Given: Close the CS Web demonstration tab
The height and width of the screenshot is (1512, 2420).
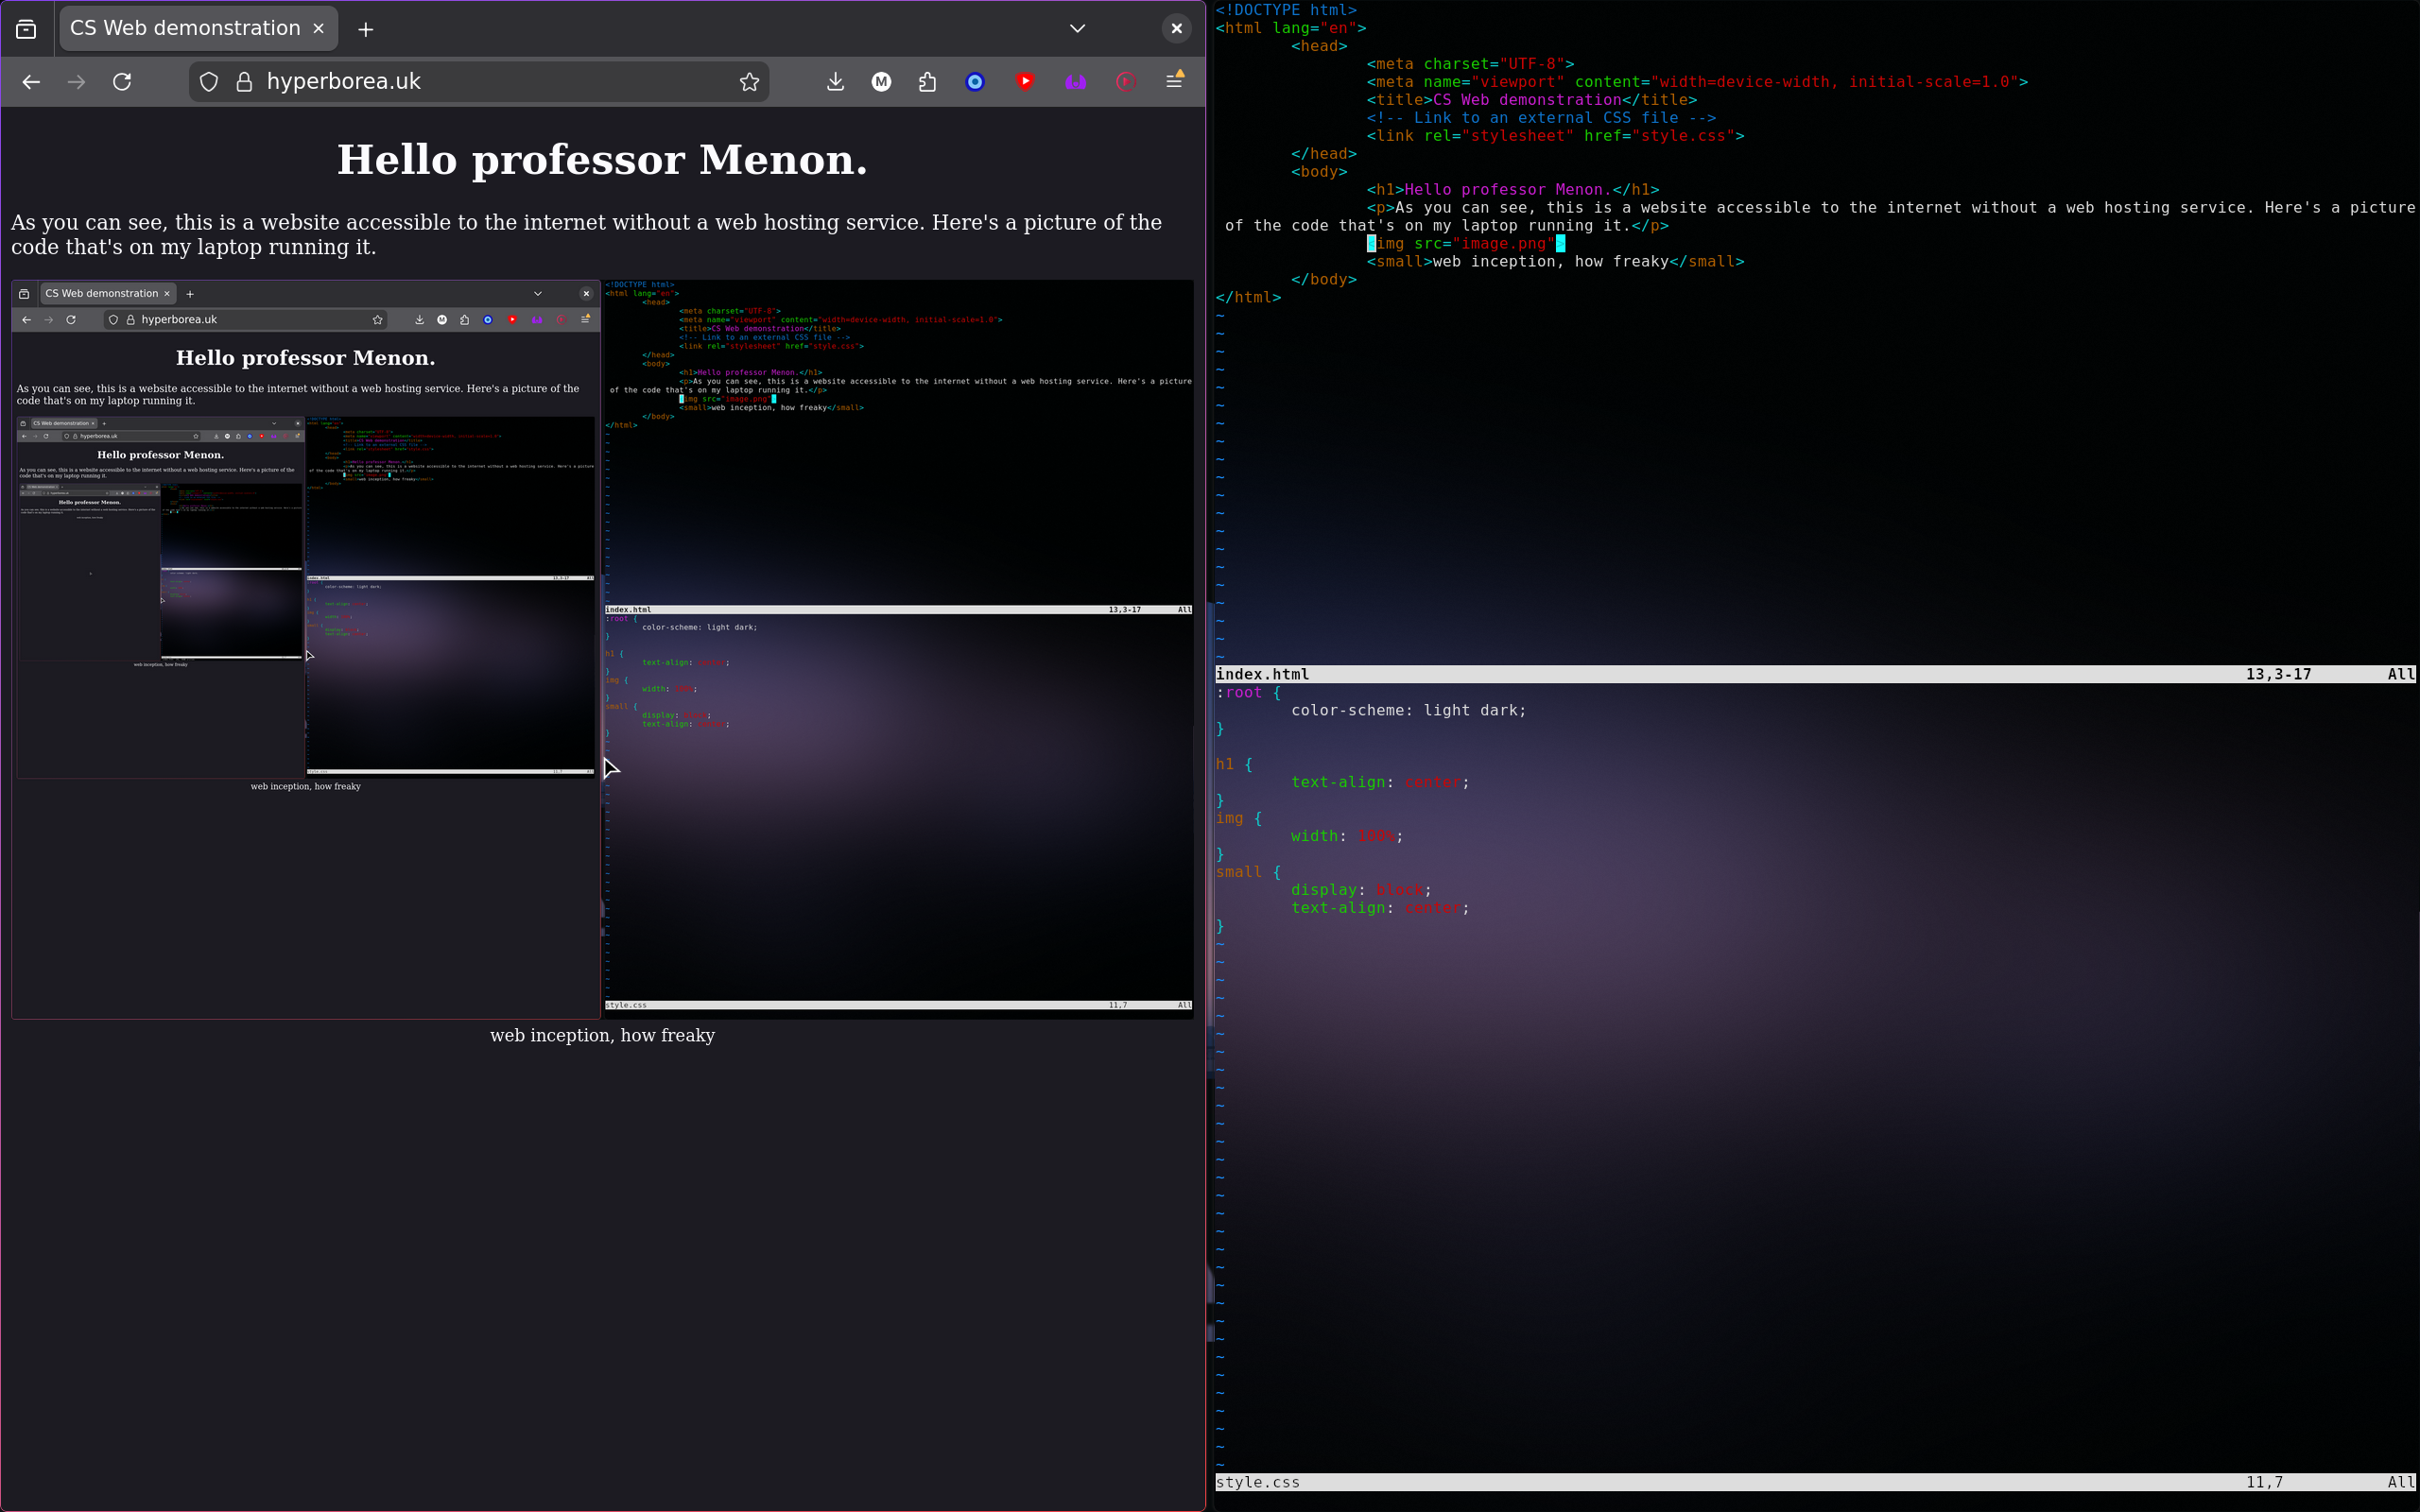Looking at the screenshot, I should tap(318, 29).
